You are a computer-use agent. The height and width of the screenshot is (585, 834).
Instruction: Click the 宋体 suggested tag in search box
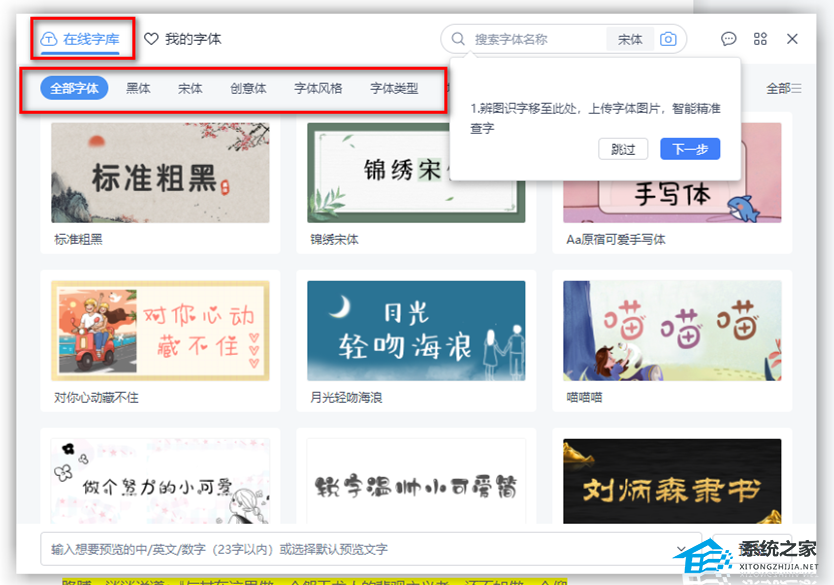630,39
